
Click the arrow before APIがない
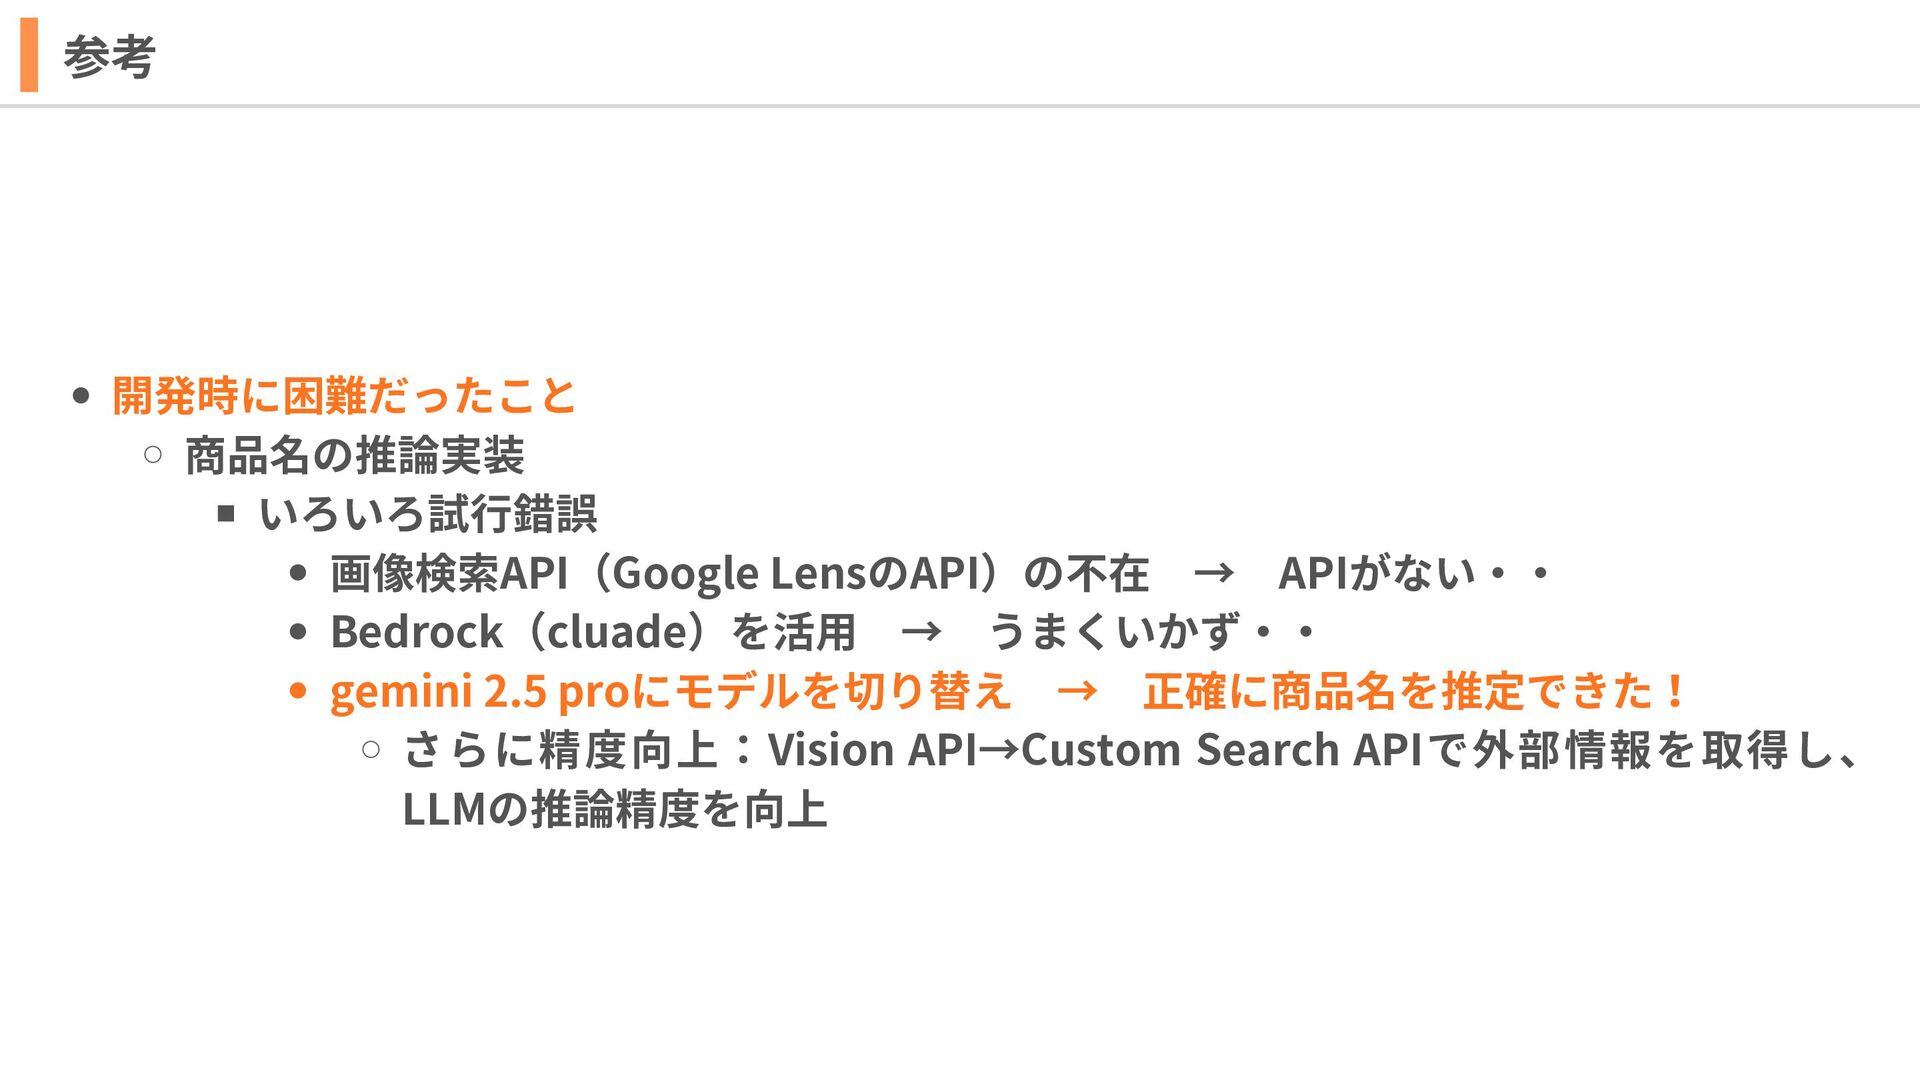click(x=1213, y=574)
